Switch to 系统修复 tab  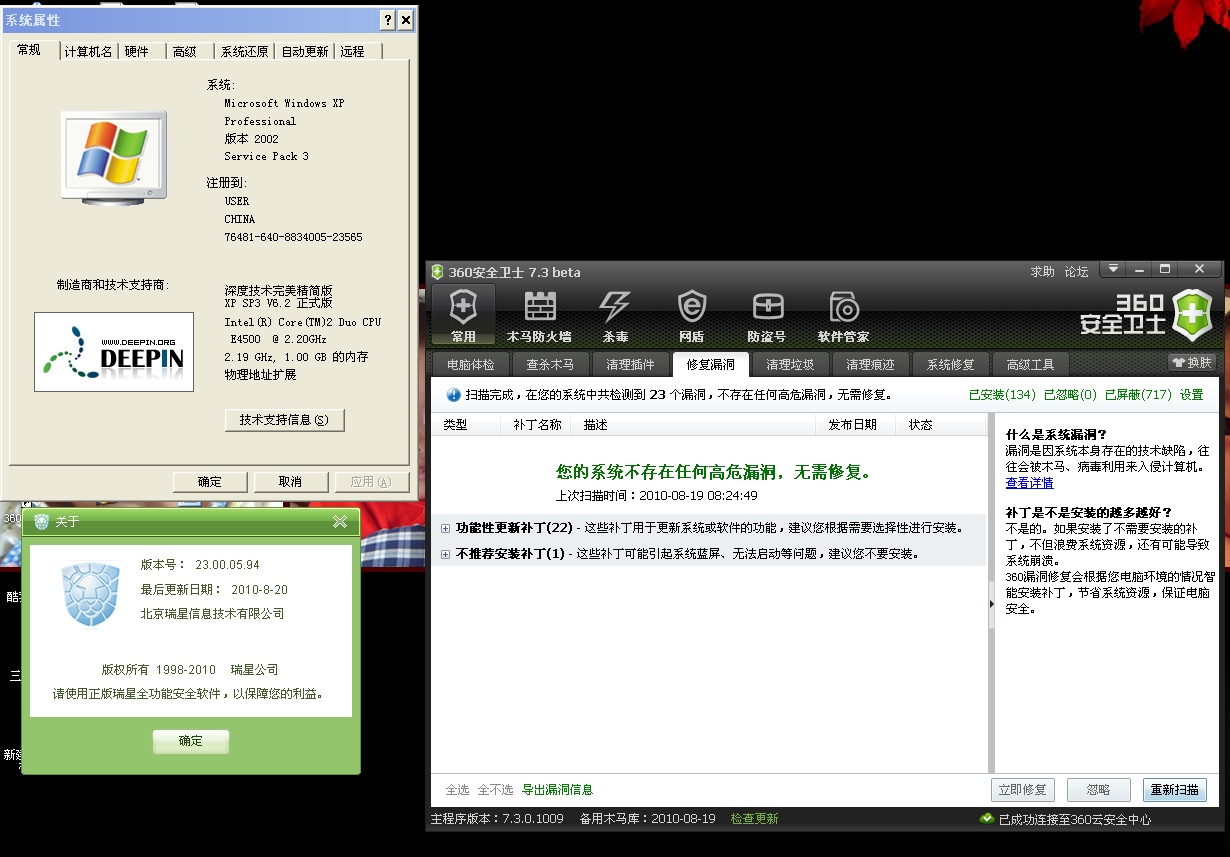click(950, 364)
